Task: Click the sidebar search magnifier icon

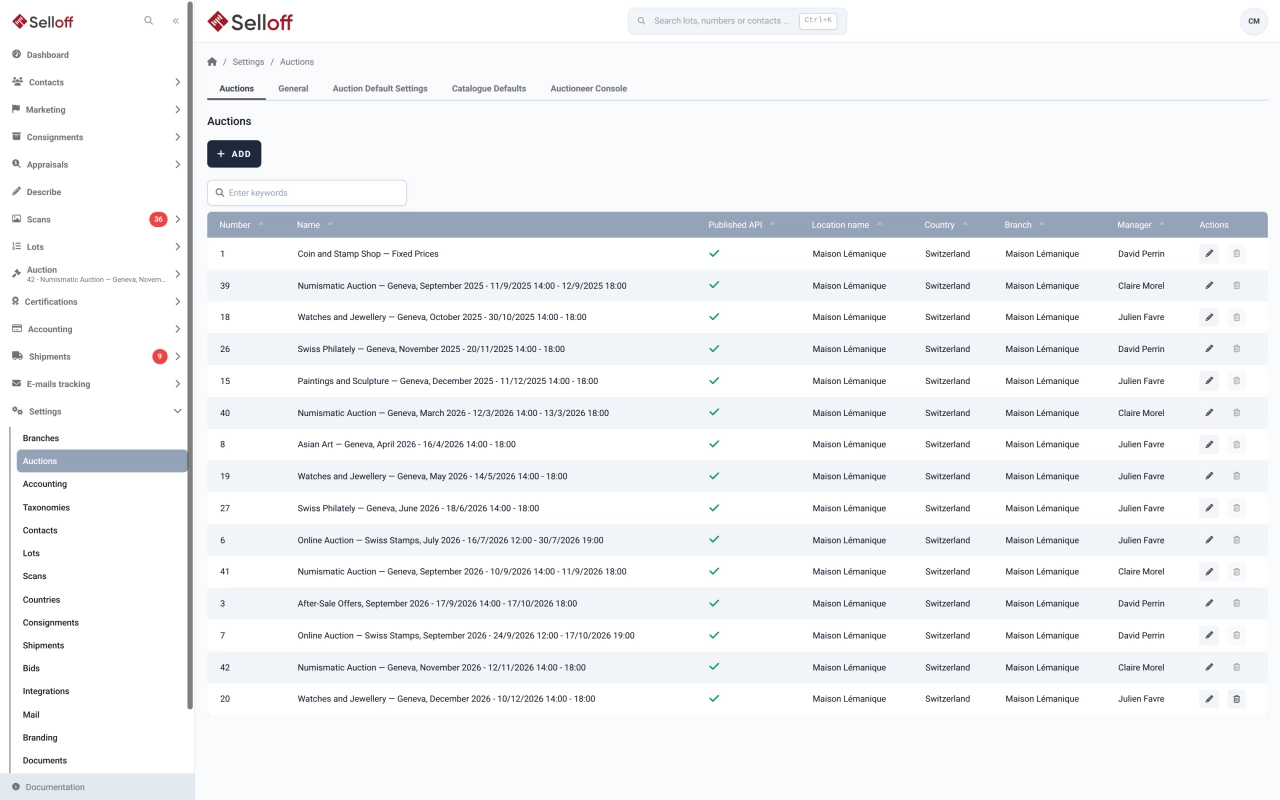Action: coord(149,21)
